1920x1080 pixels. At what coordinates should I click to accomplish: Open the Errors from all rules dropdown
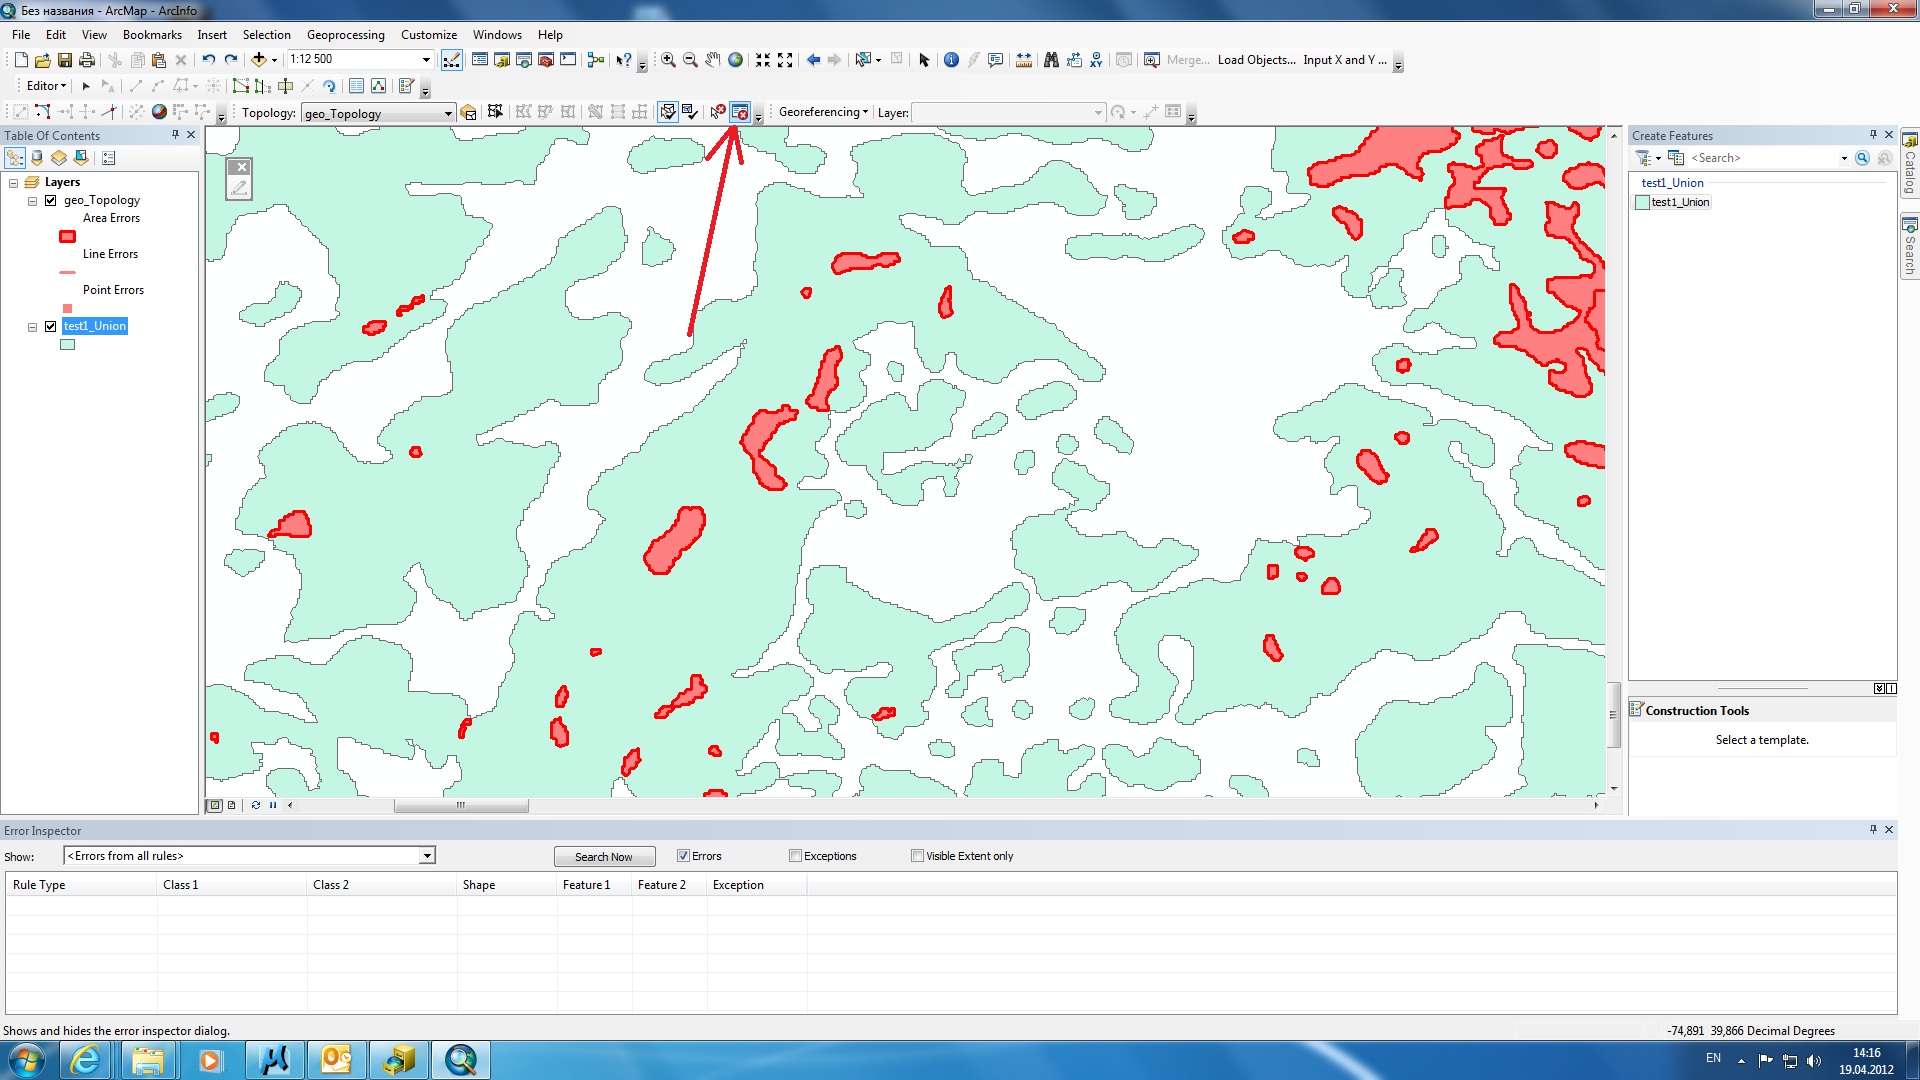427,856
